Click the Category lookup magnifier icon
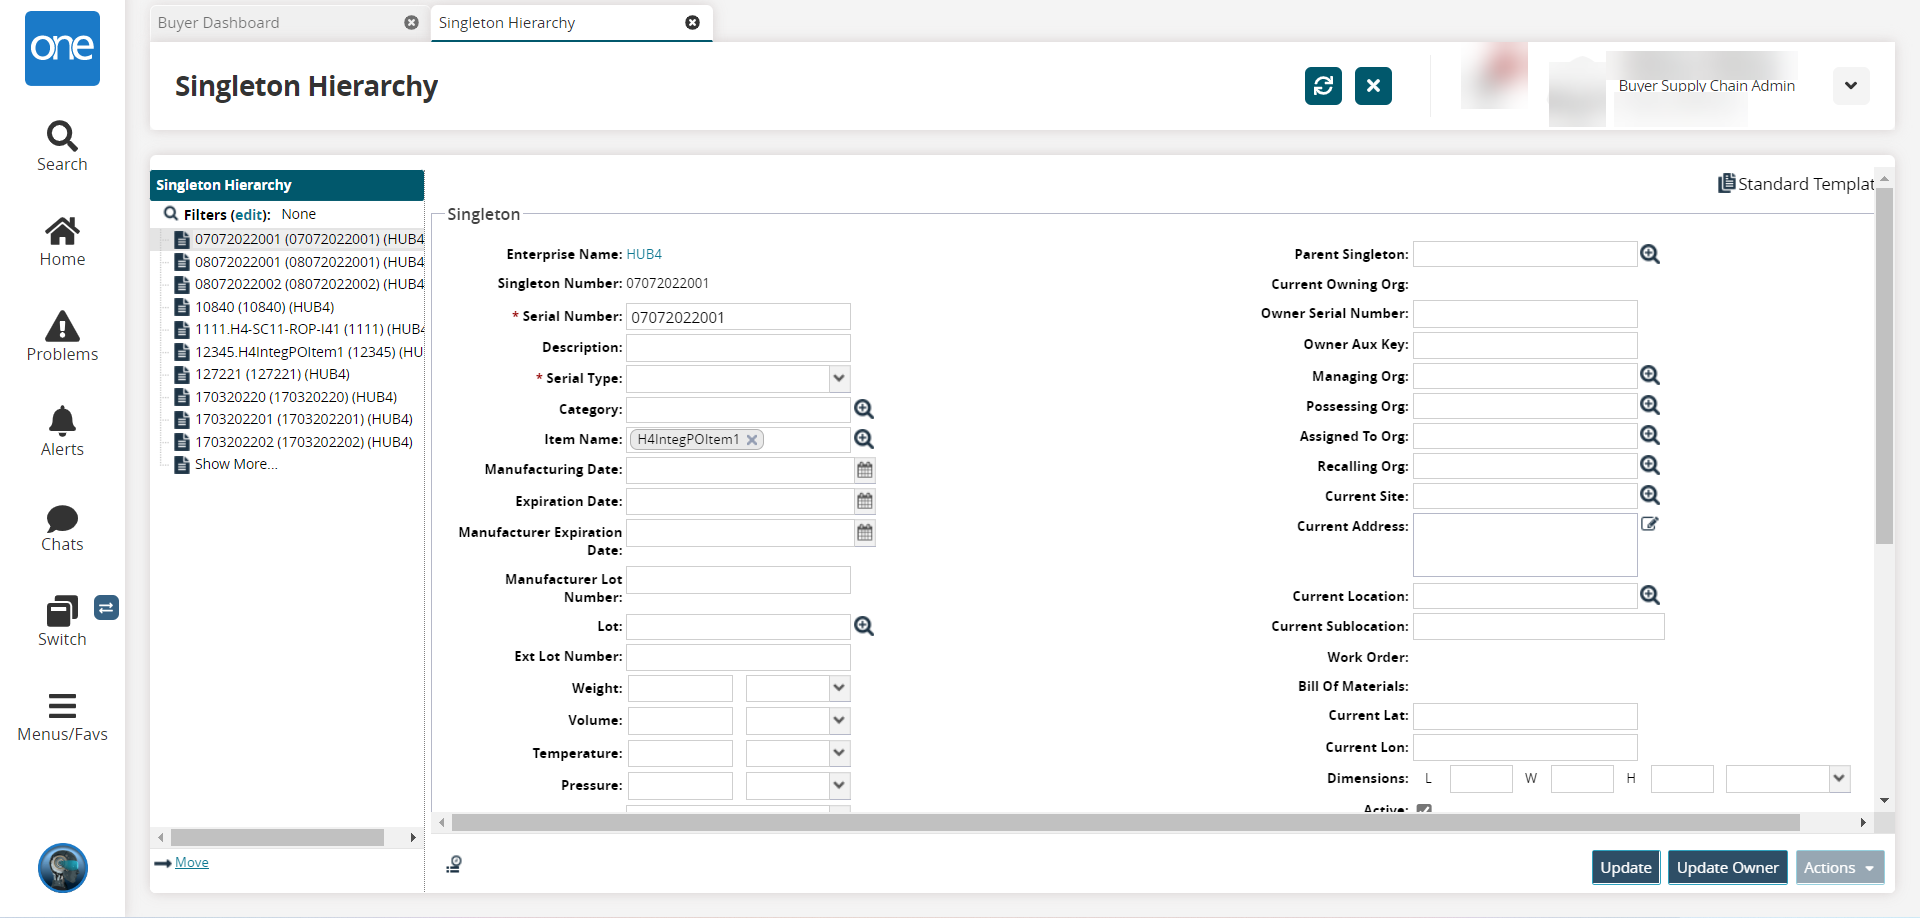This screenshot has width=1920, height=918. [x=864, y=409]
